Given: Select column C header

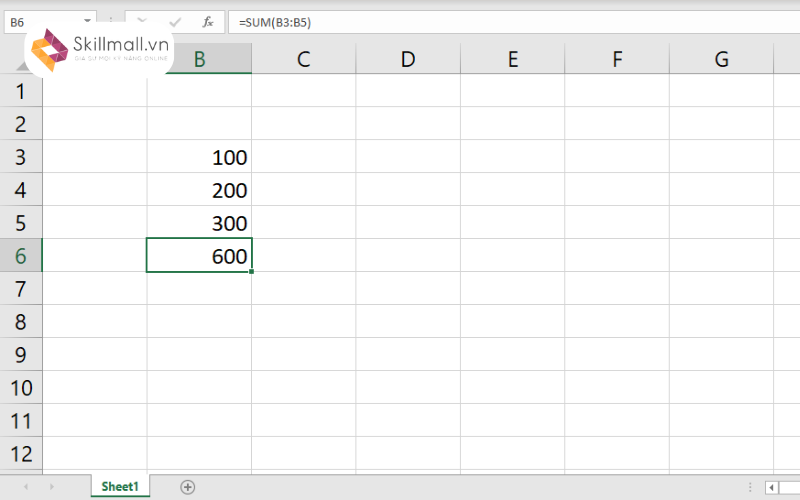Looking at the screenshot, I should click(304, 59).
